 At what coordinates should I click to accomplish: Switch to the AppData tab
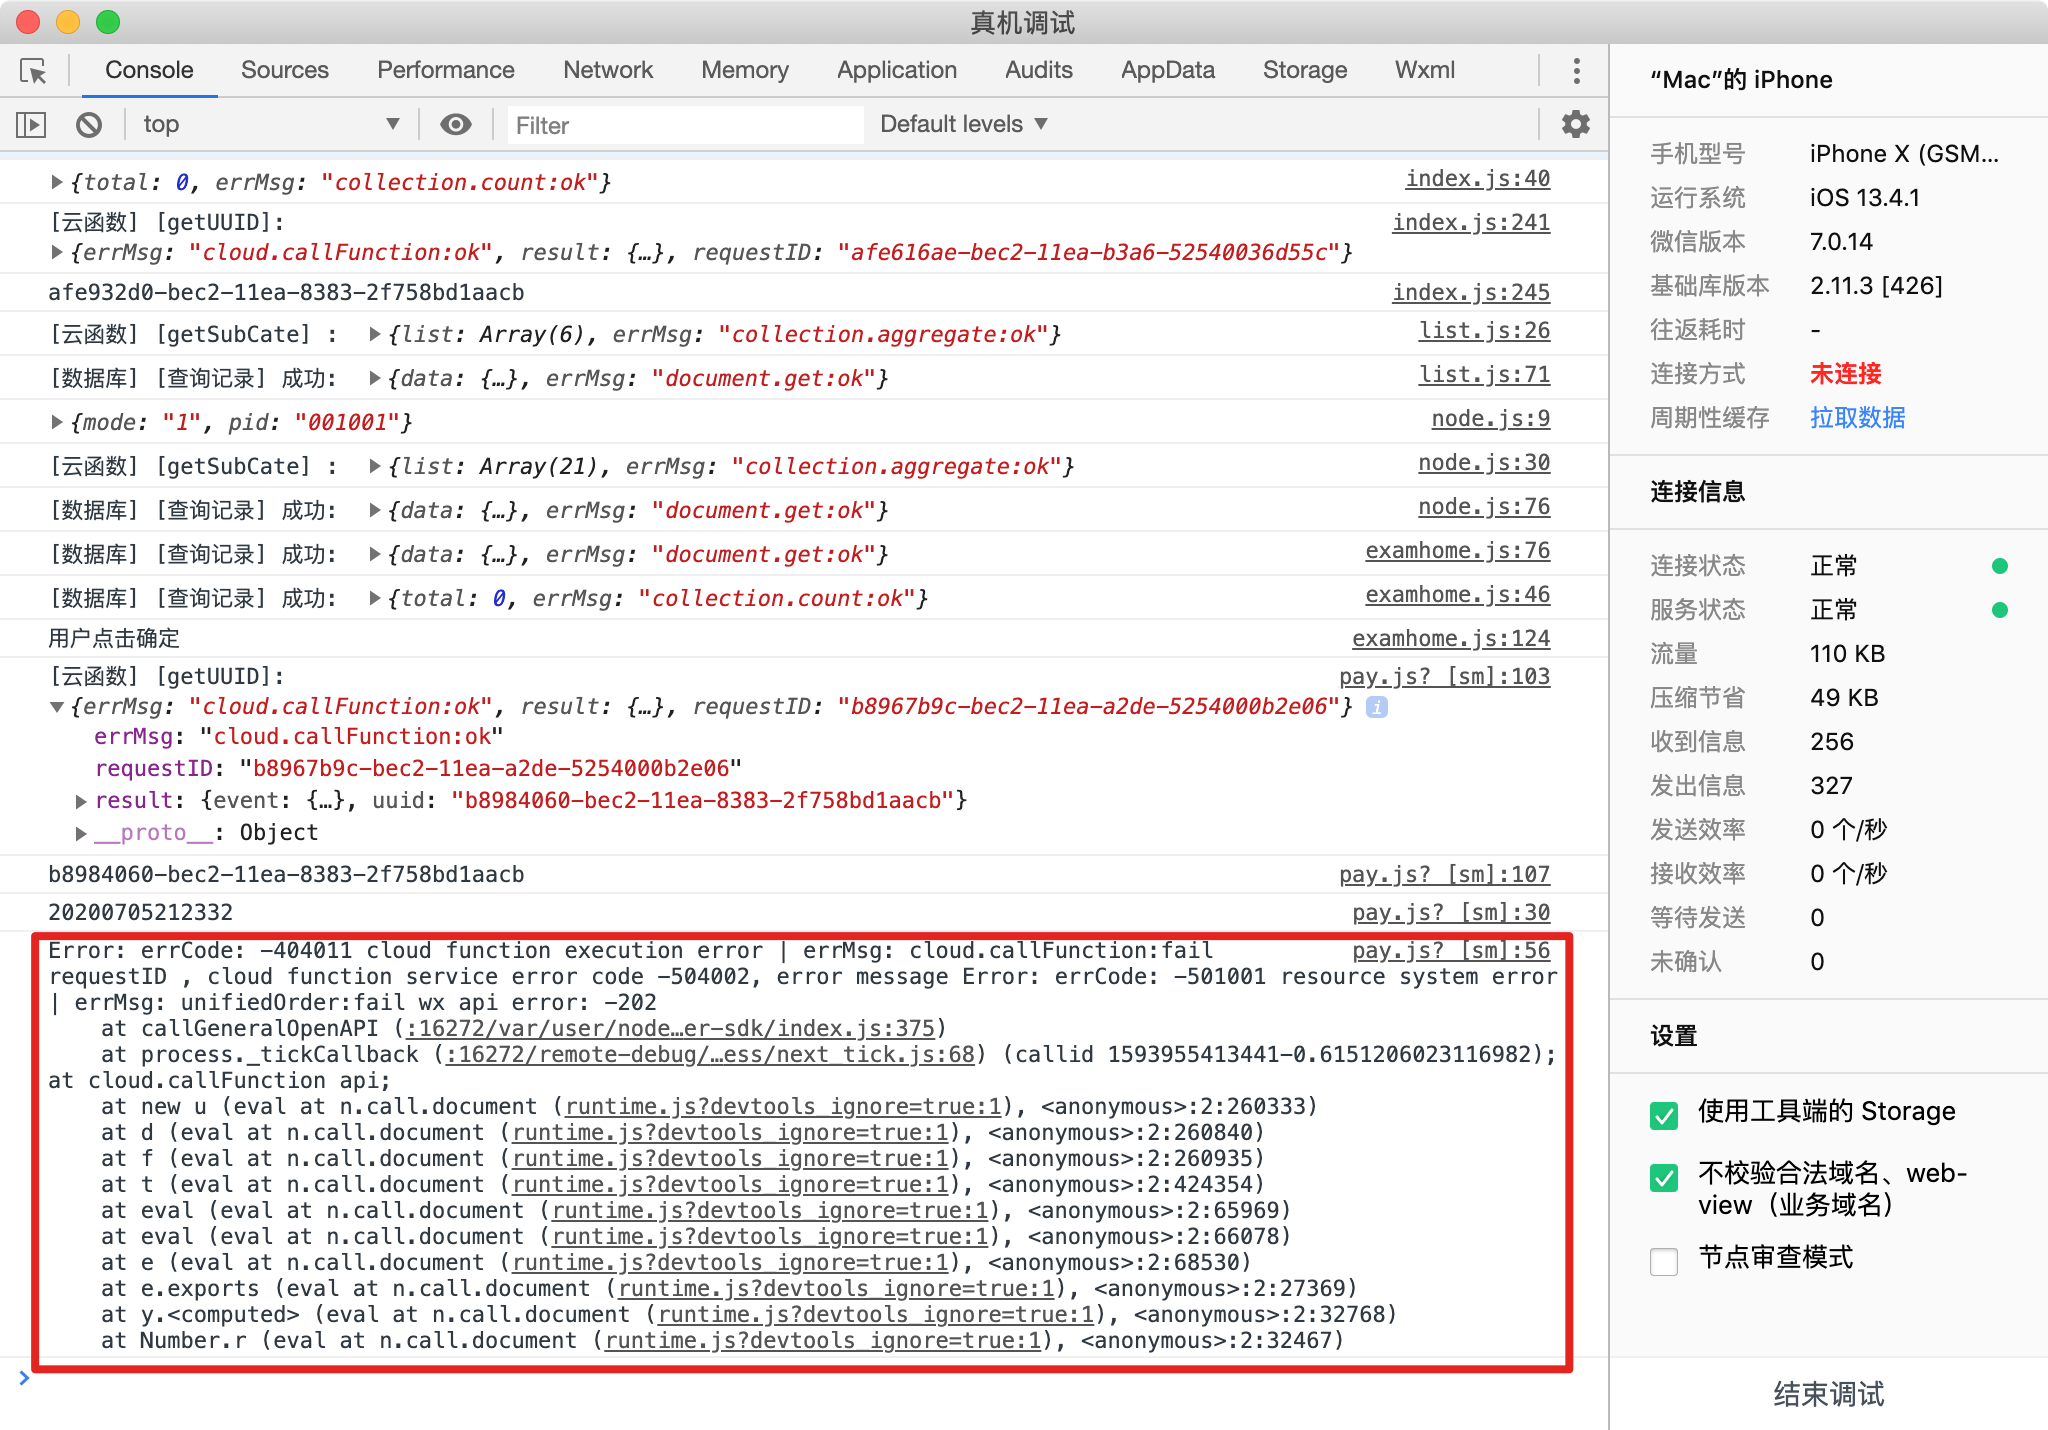tap(1167, 71)
